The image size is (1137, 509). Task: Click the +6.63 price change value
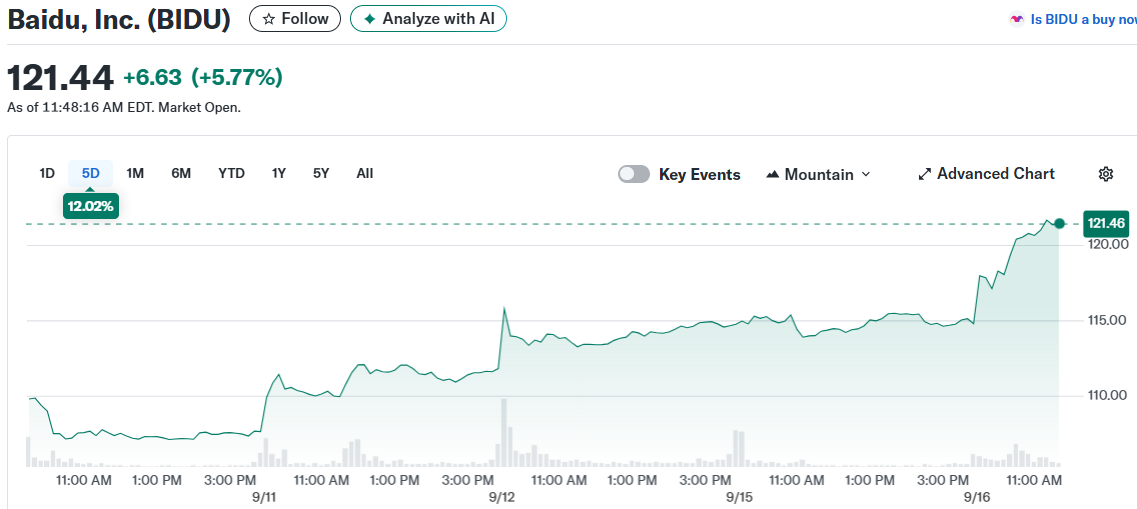(x=152, y=78)
